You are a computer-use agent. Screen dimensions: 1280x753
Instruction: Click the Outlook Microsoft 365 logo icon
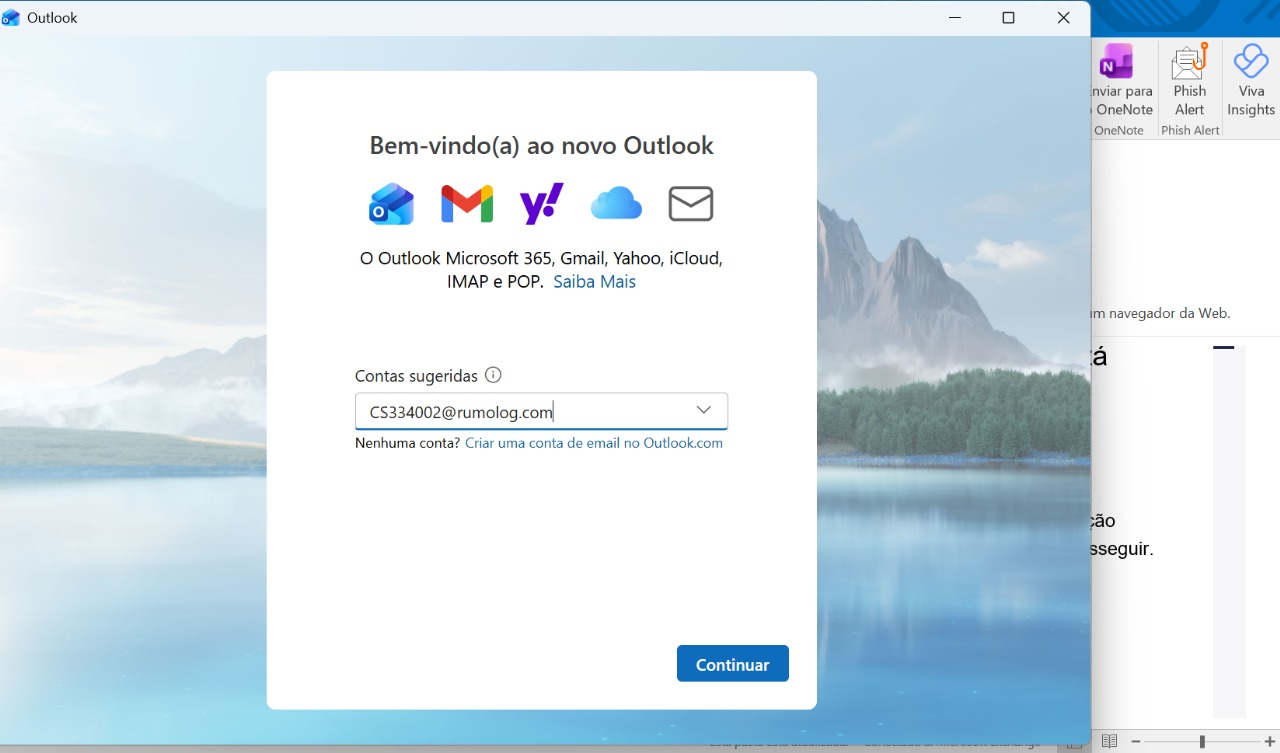pyautogui.click(x=391, y=204)
